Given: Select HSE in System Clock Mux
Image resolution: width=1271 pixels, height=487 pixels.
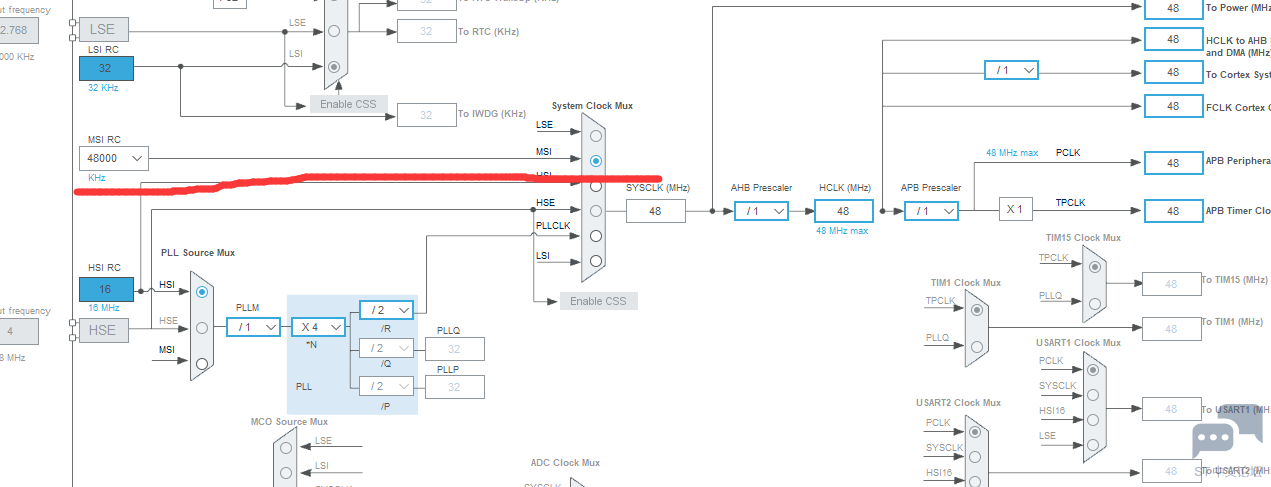Looking at the screenshot, I should [x=595, y=211].
